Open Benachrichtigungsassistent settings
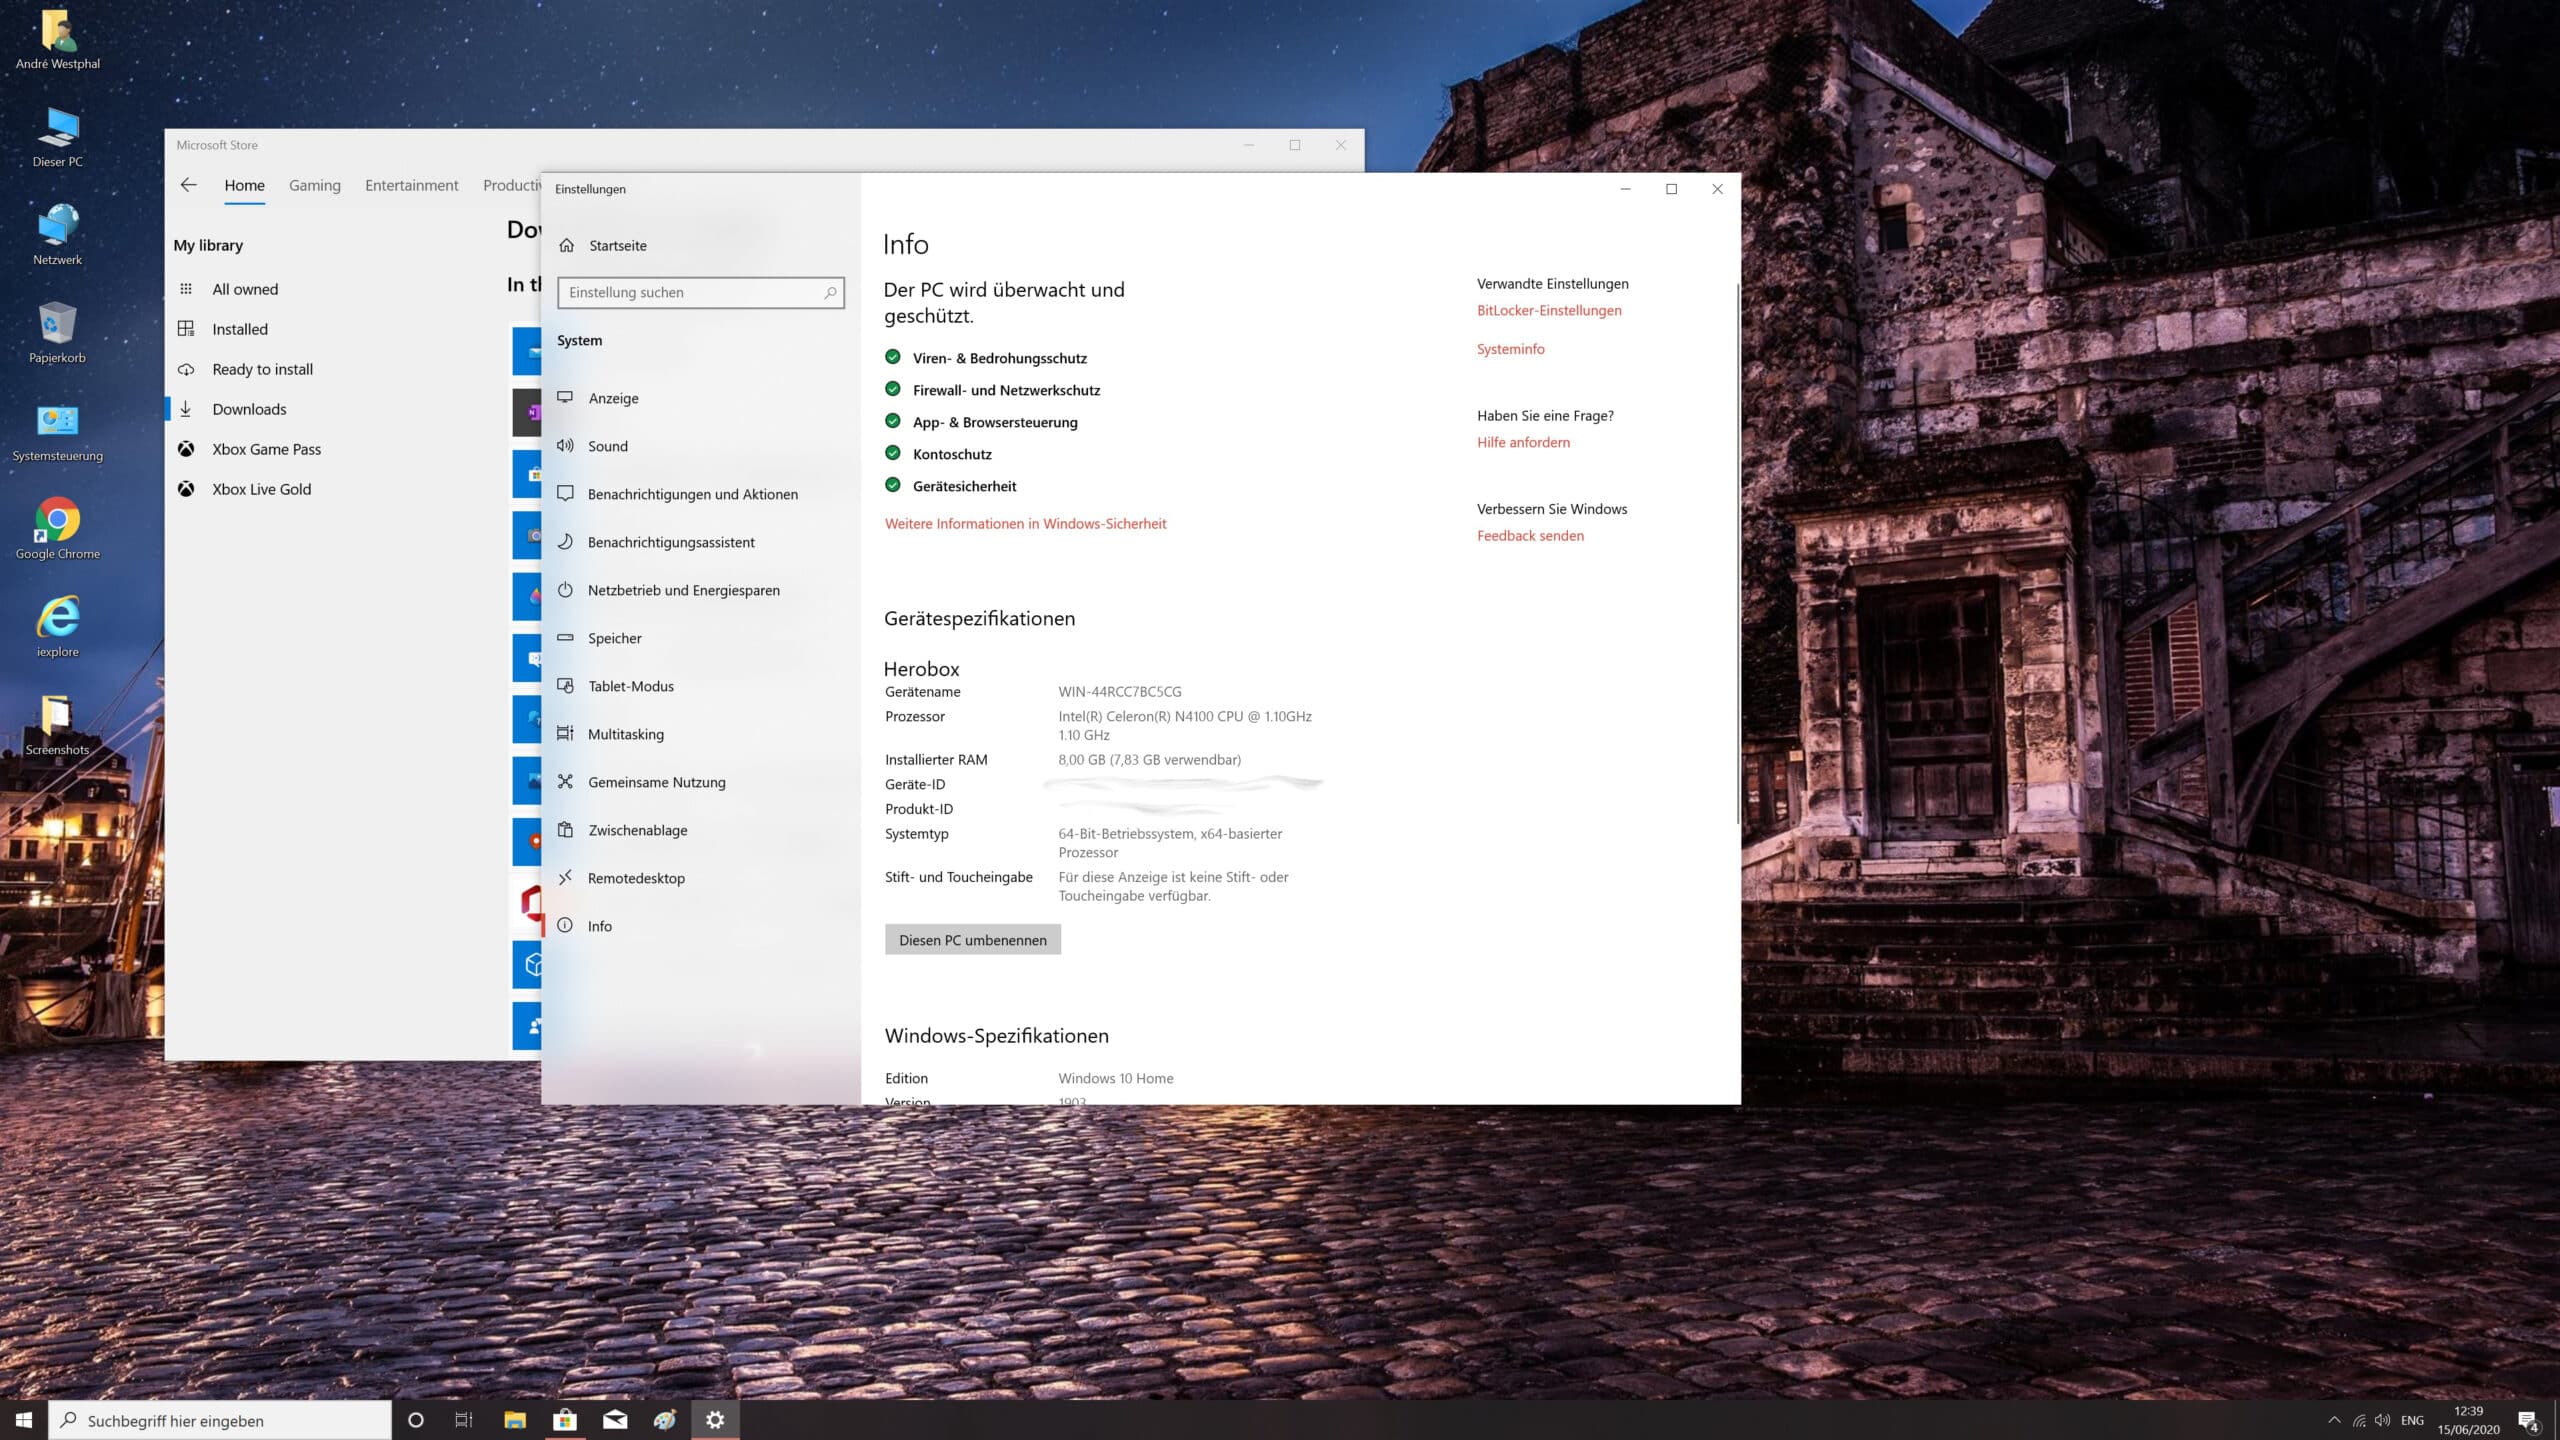Viewport: 2560px width, 1440px height. tap(700, 542)
